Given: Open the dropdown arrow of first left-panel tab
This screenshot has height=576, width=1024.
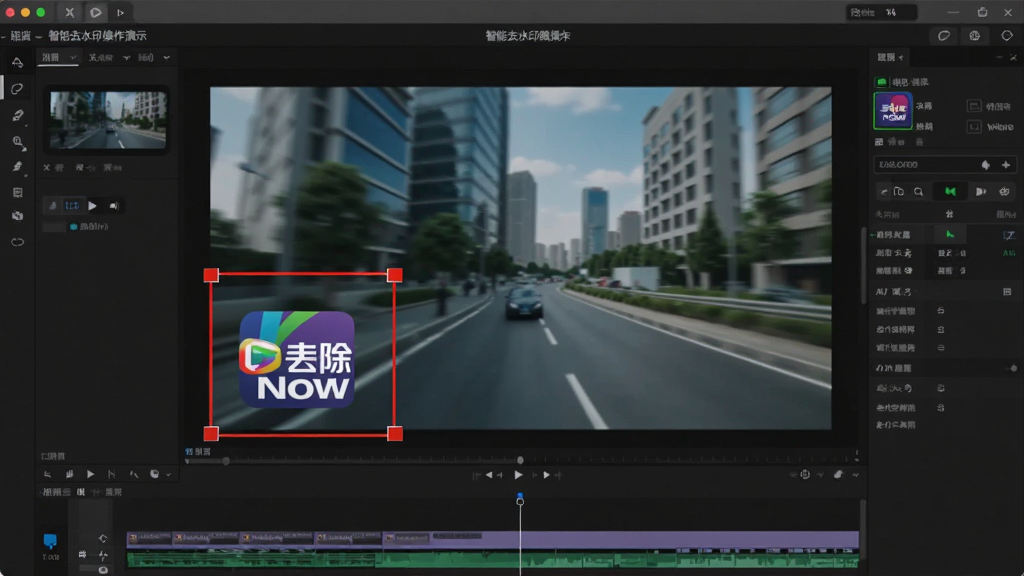Looking at the screenshot, I should point(73,57).
